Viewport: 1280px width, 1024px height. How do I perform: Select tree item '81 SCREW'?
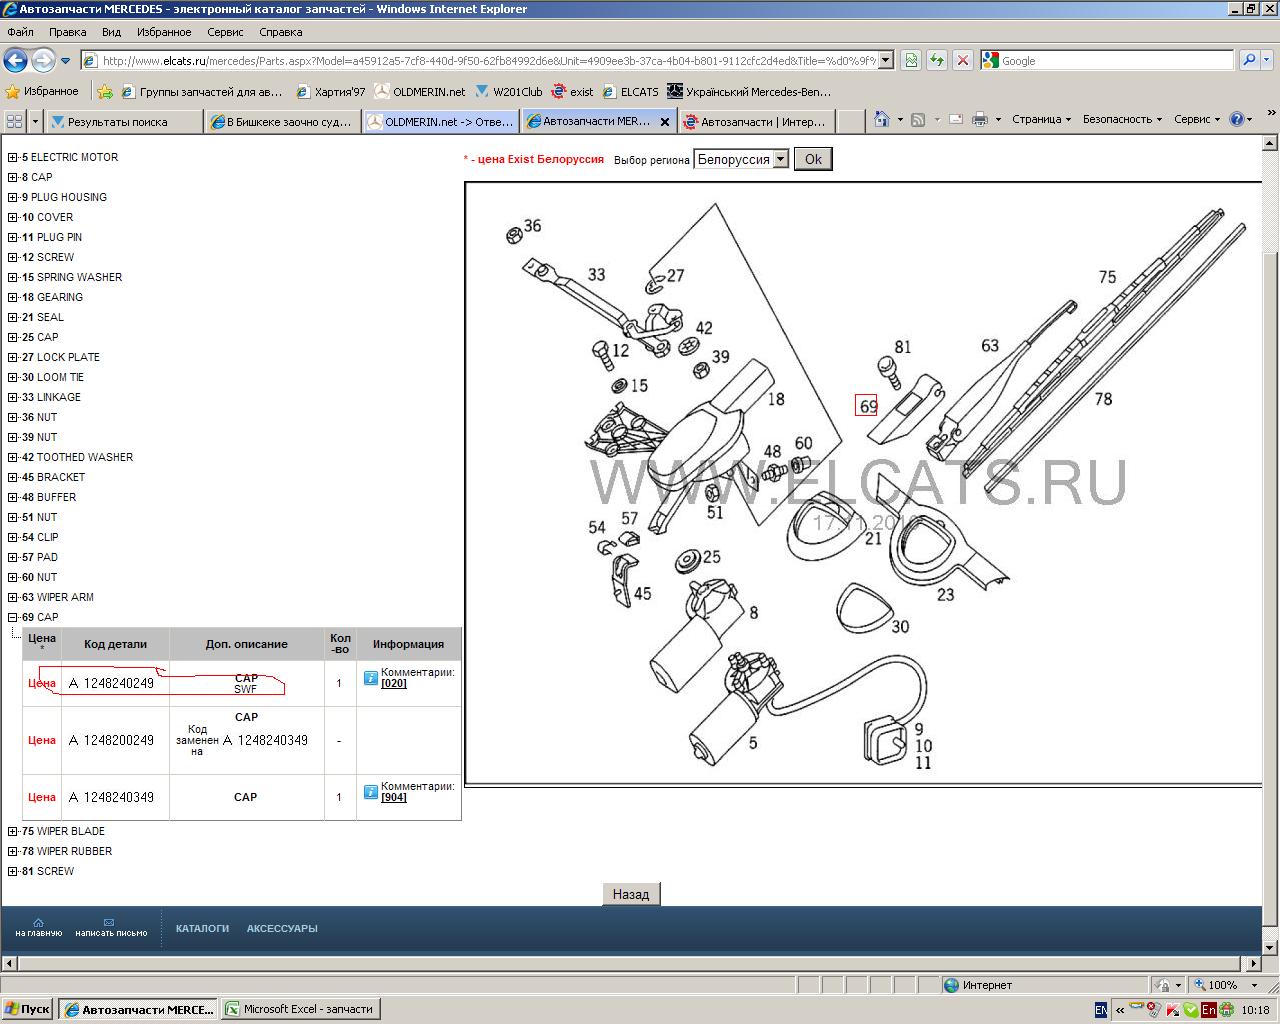click(x=48, y=871)
